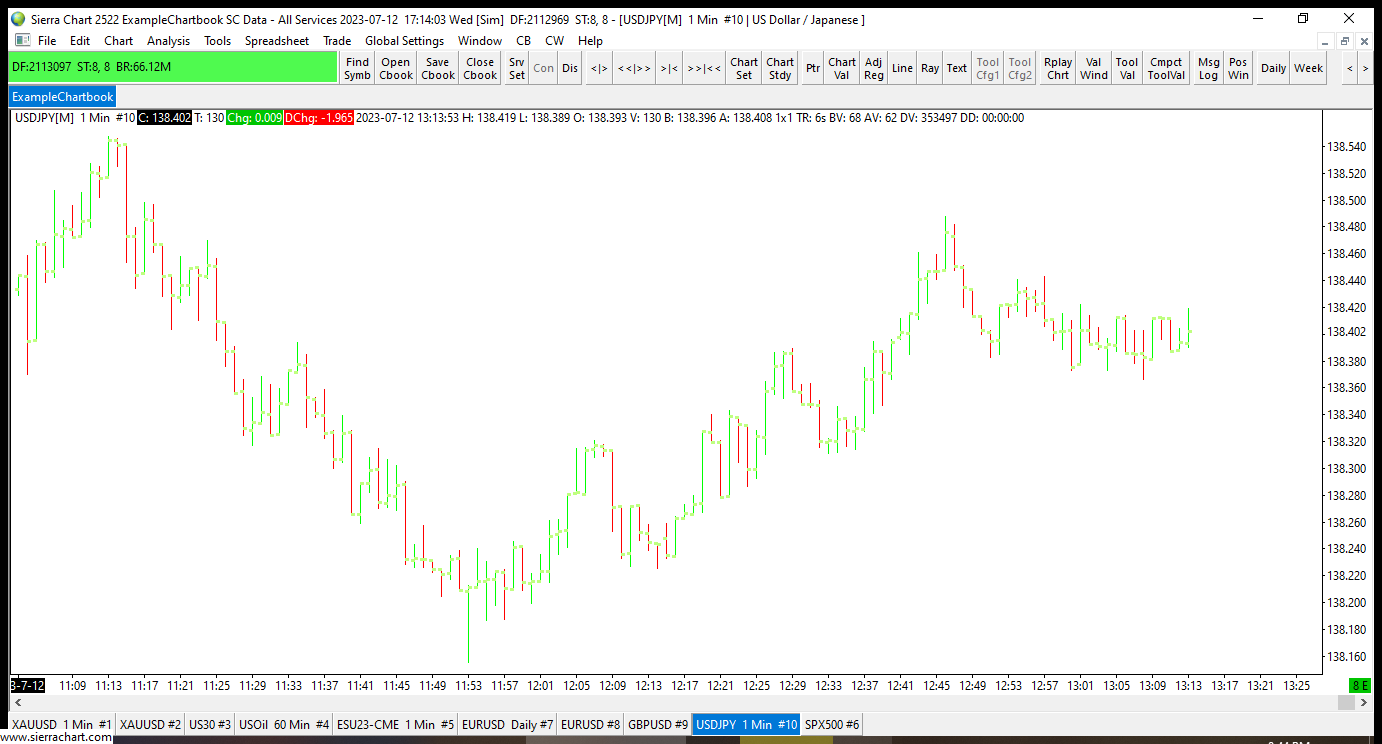The height and width of the screenshot is (744, 1382).
Task: Toggle the Val Wind window
Action: tap(1094, 68)
